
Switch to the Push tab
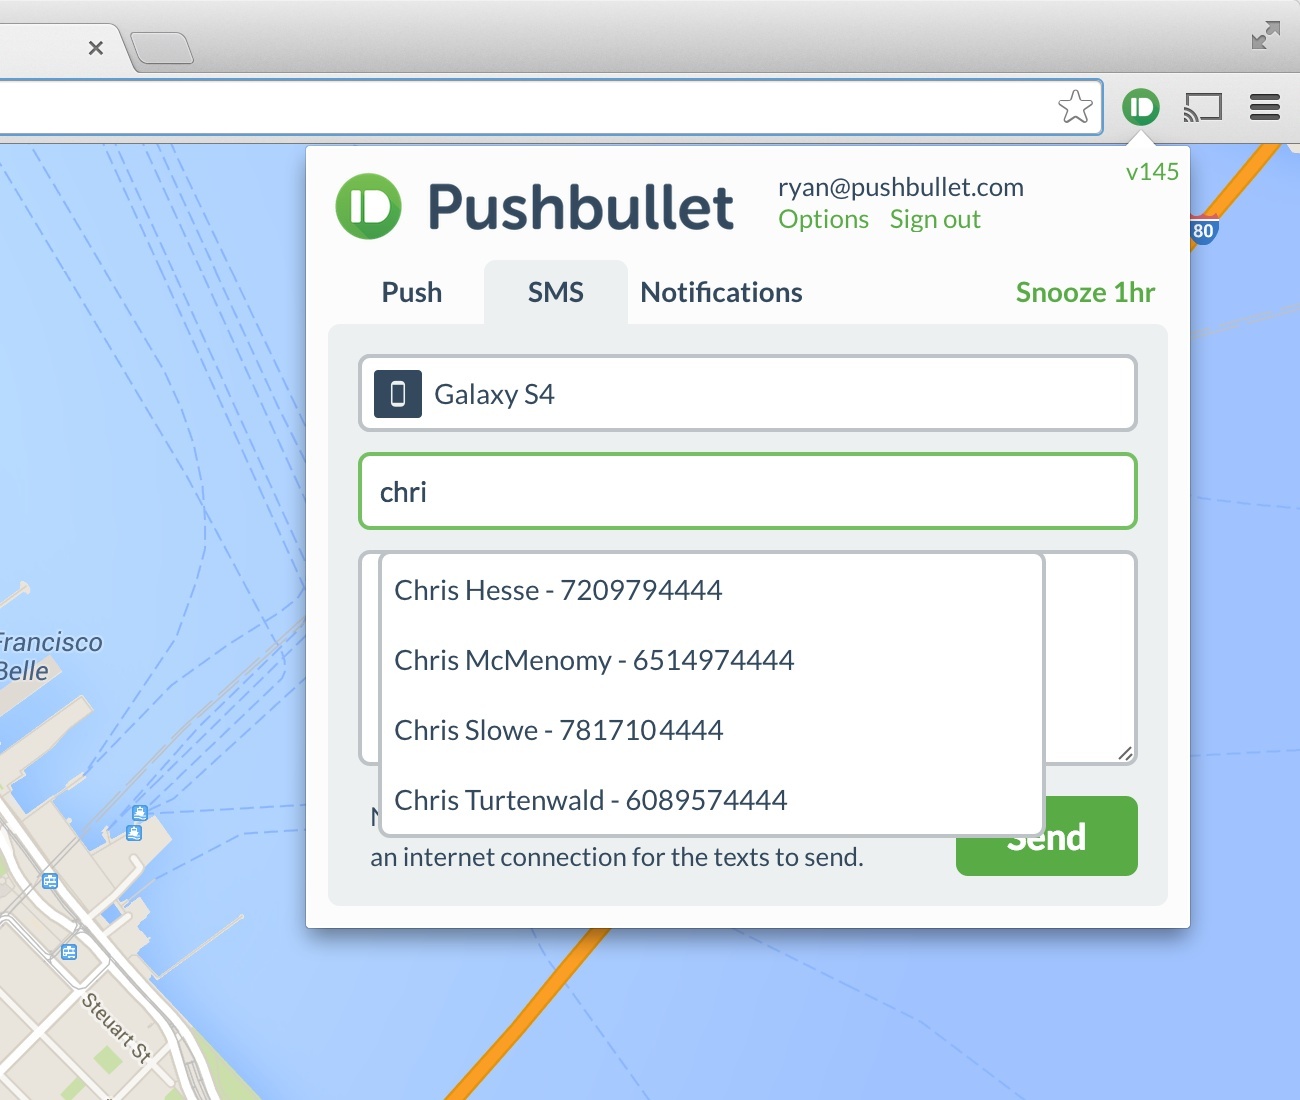411,292
